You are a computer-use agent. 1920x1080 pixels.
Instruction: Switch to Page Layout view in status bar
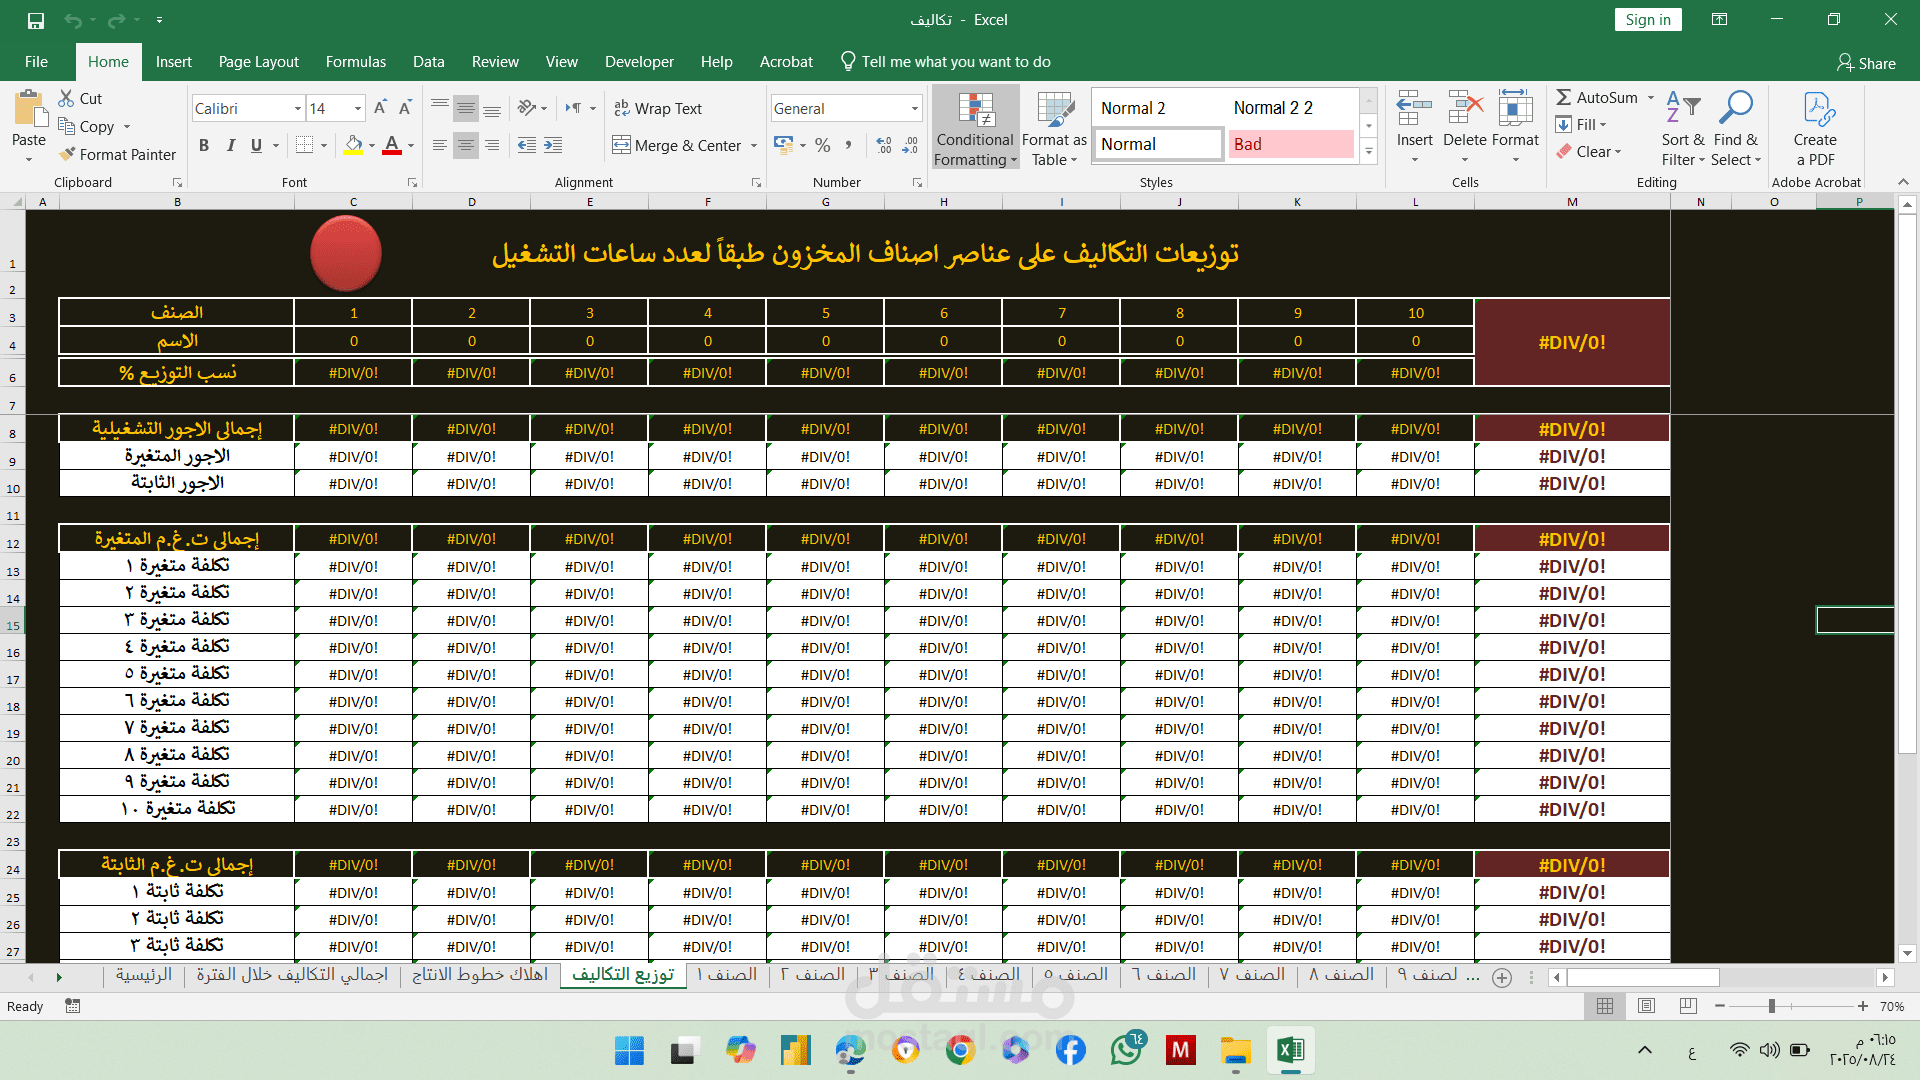click(x=1647, y=1006)
